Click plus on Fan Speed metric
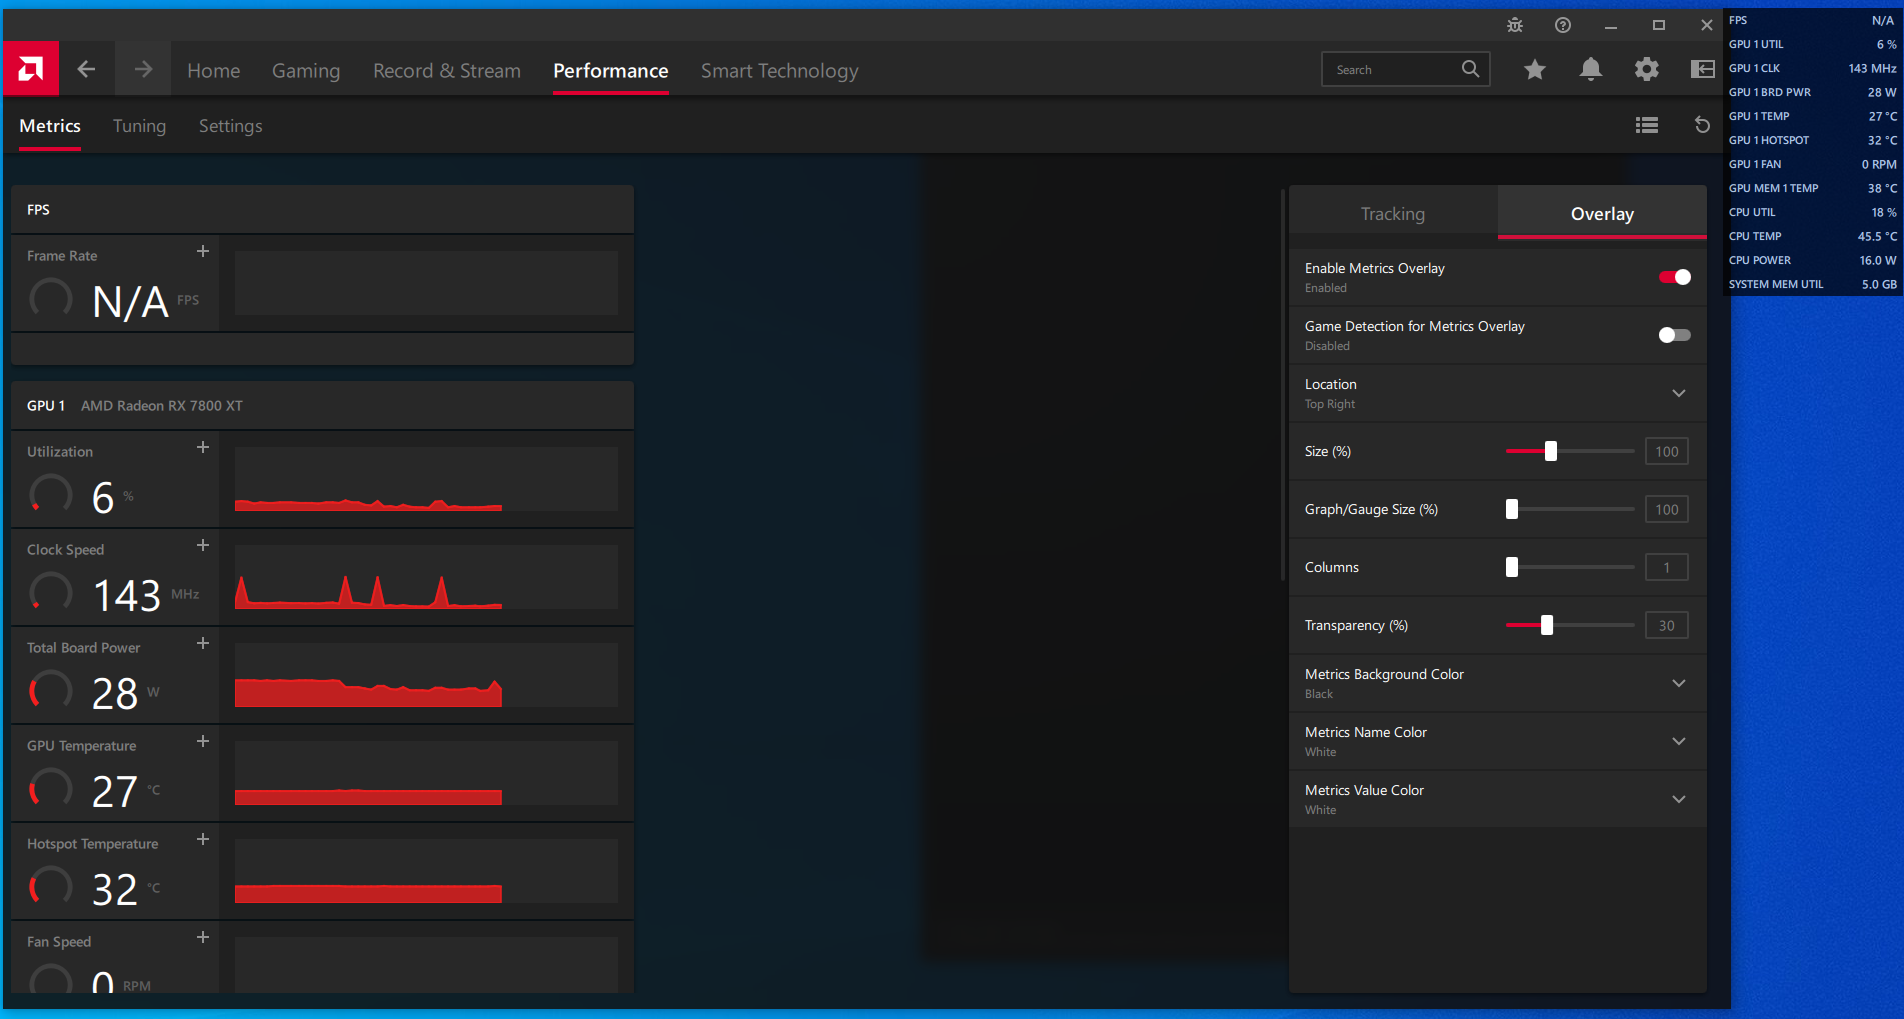Image resolution: width=1904 pixels, height=1019 pixels. 203,938
